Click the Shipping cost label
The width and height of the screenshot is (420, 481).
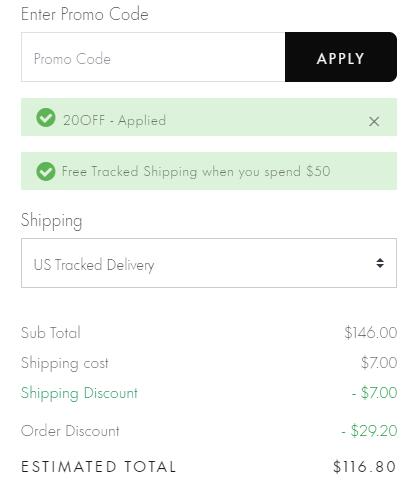click(65, 363)
